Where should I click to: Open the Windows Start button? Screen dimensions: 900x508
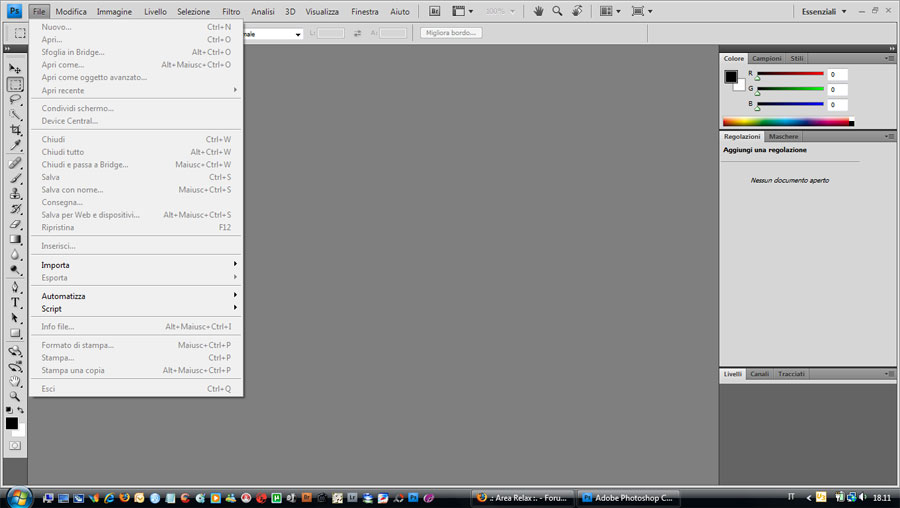tap(18, 496)
